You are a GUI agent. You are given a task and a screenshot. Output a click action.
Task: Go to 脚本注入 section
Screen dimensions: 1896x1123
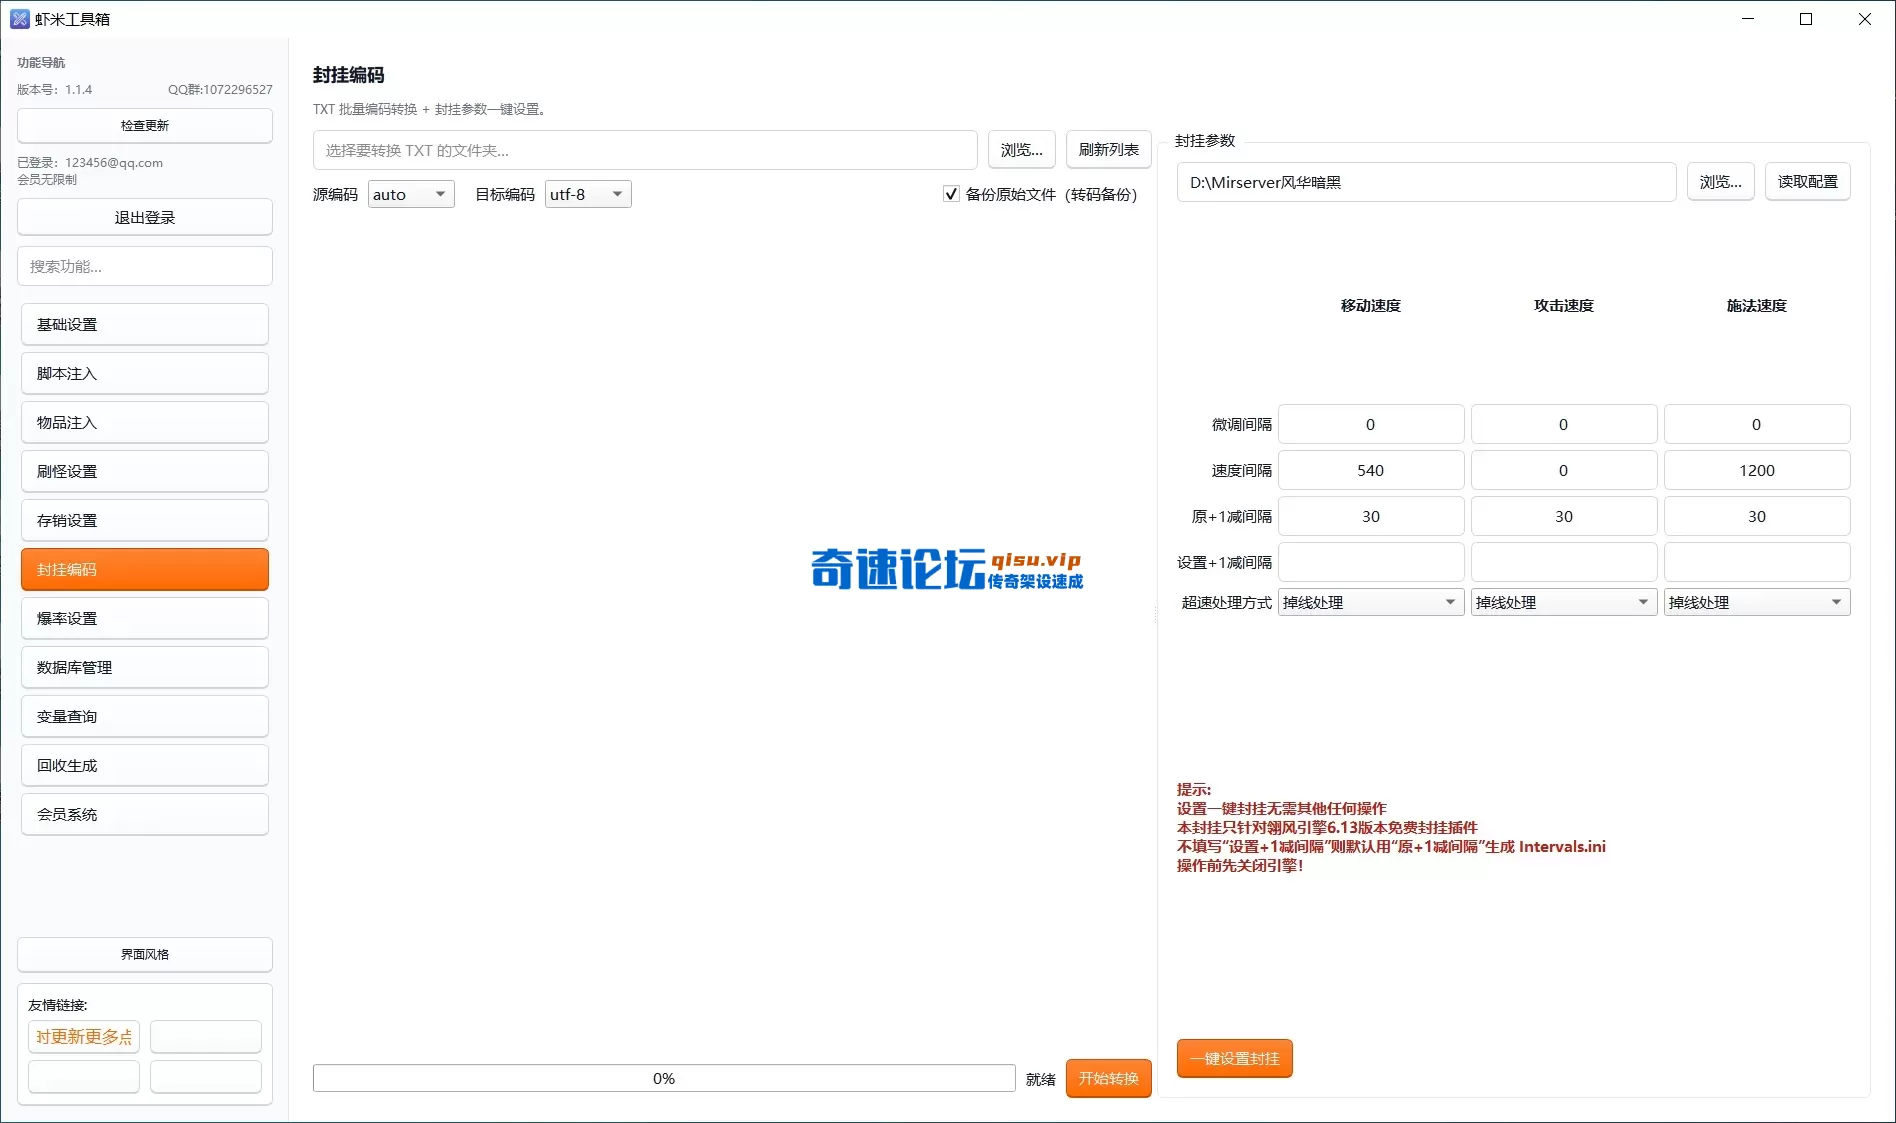click(145, 373)
